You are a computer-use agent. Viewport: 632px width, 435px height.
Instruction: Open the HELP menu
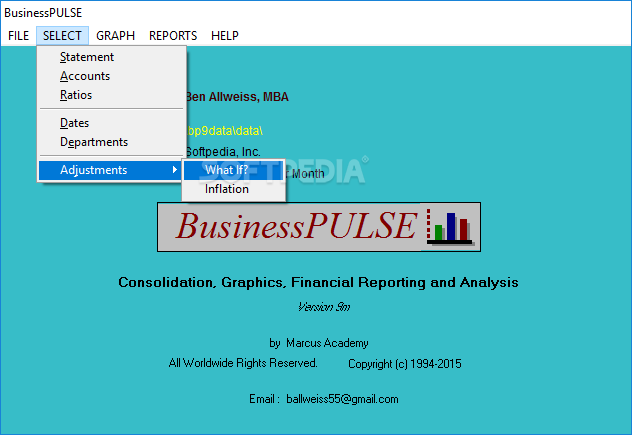225,36
